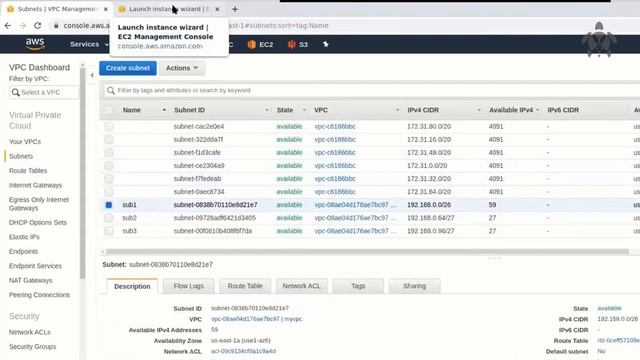This screenshot has height=360, width=640.
Task: Open Route Tables in sidebar
Action: coord(28,171)
